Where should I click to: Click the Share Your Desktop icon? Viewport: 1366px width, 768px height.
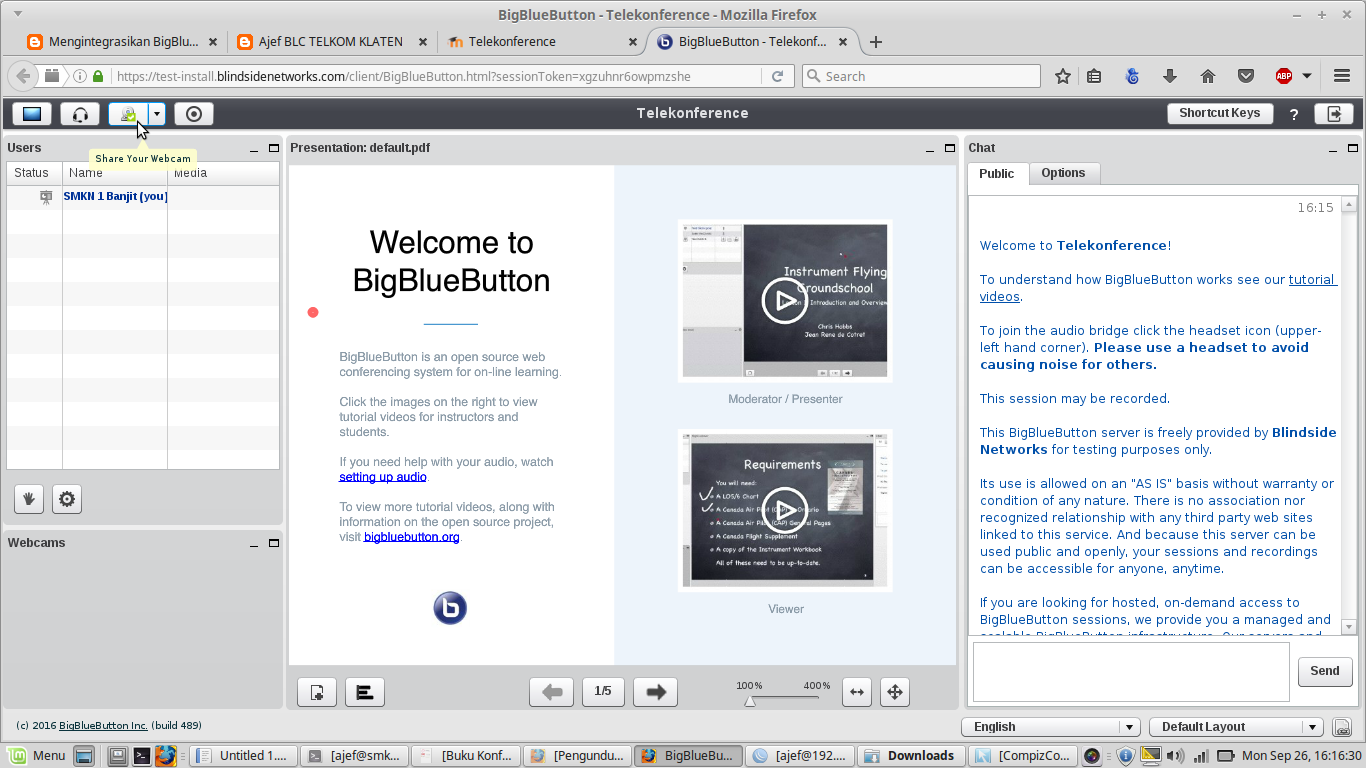coord(32,114)
